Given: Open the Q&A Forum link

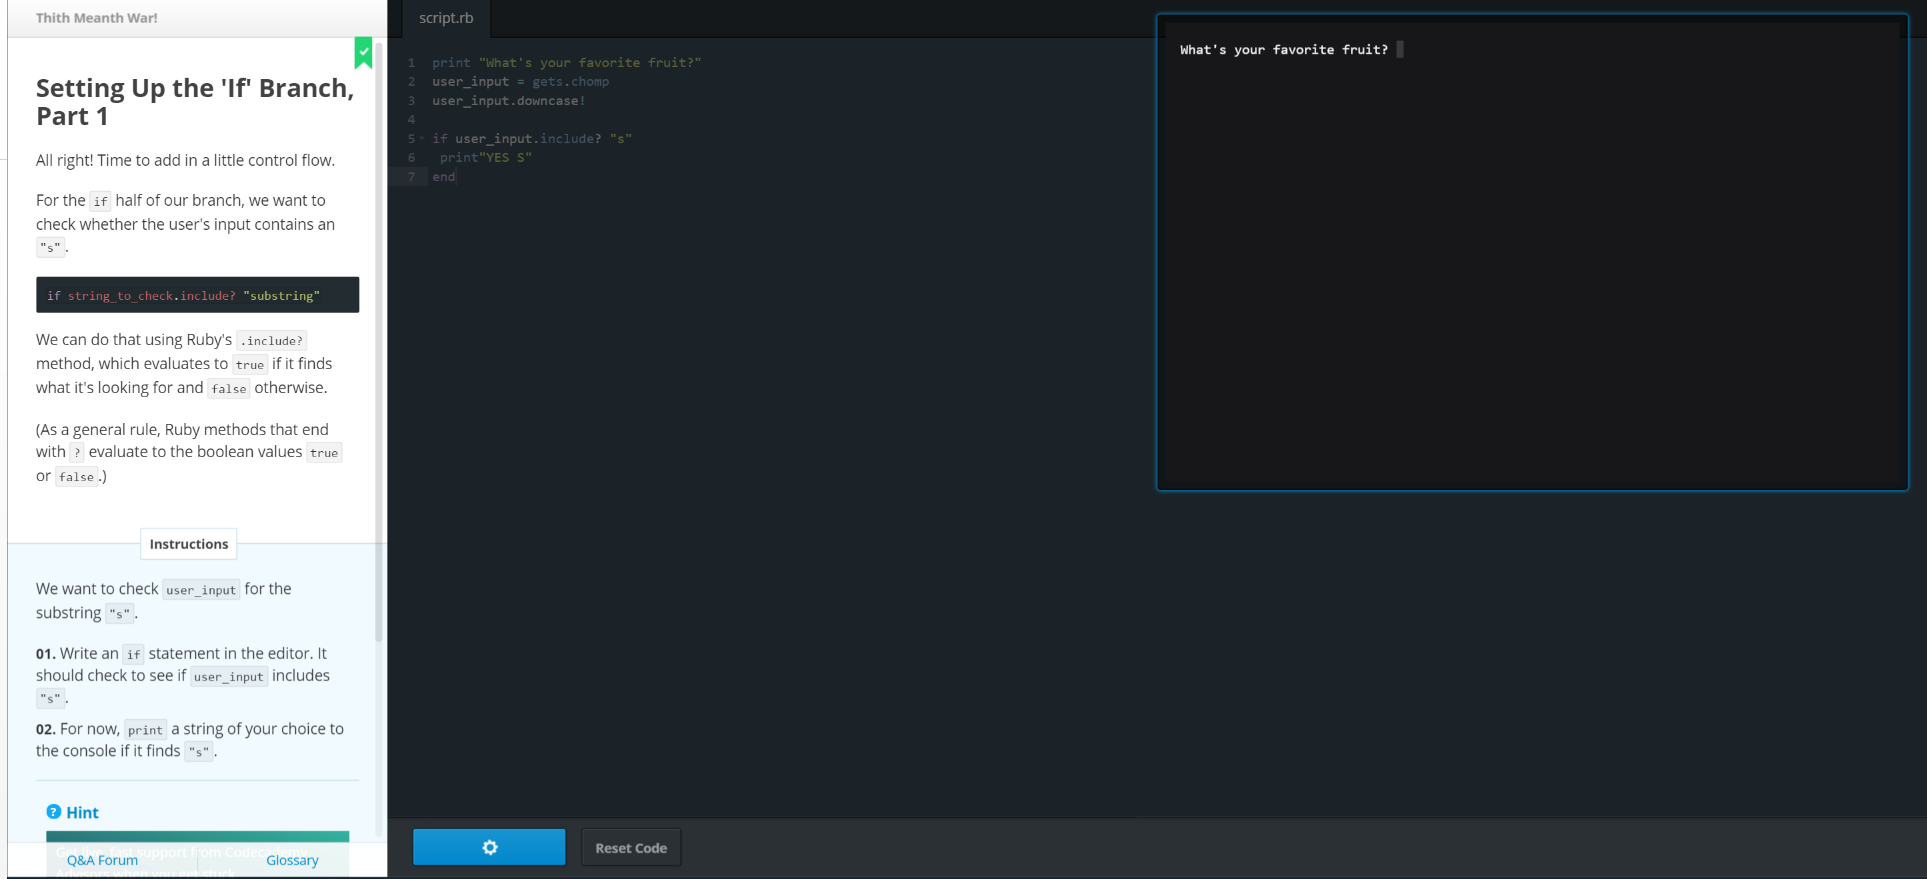Looking at the screenshot, I should [x=102, y=860].
